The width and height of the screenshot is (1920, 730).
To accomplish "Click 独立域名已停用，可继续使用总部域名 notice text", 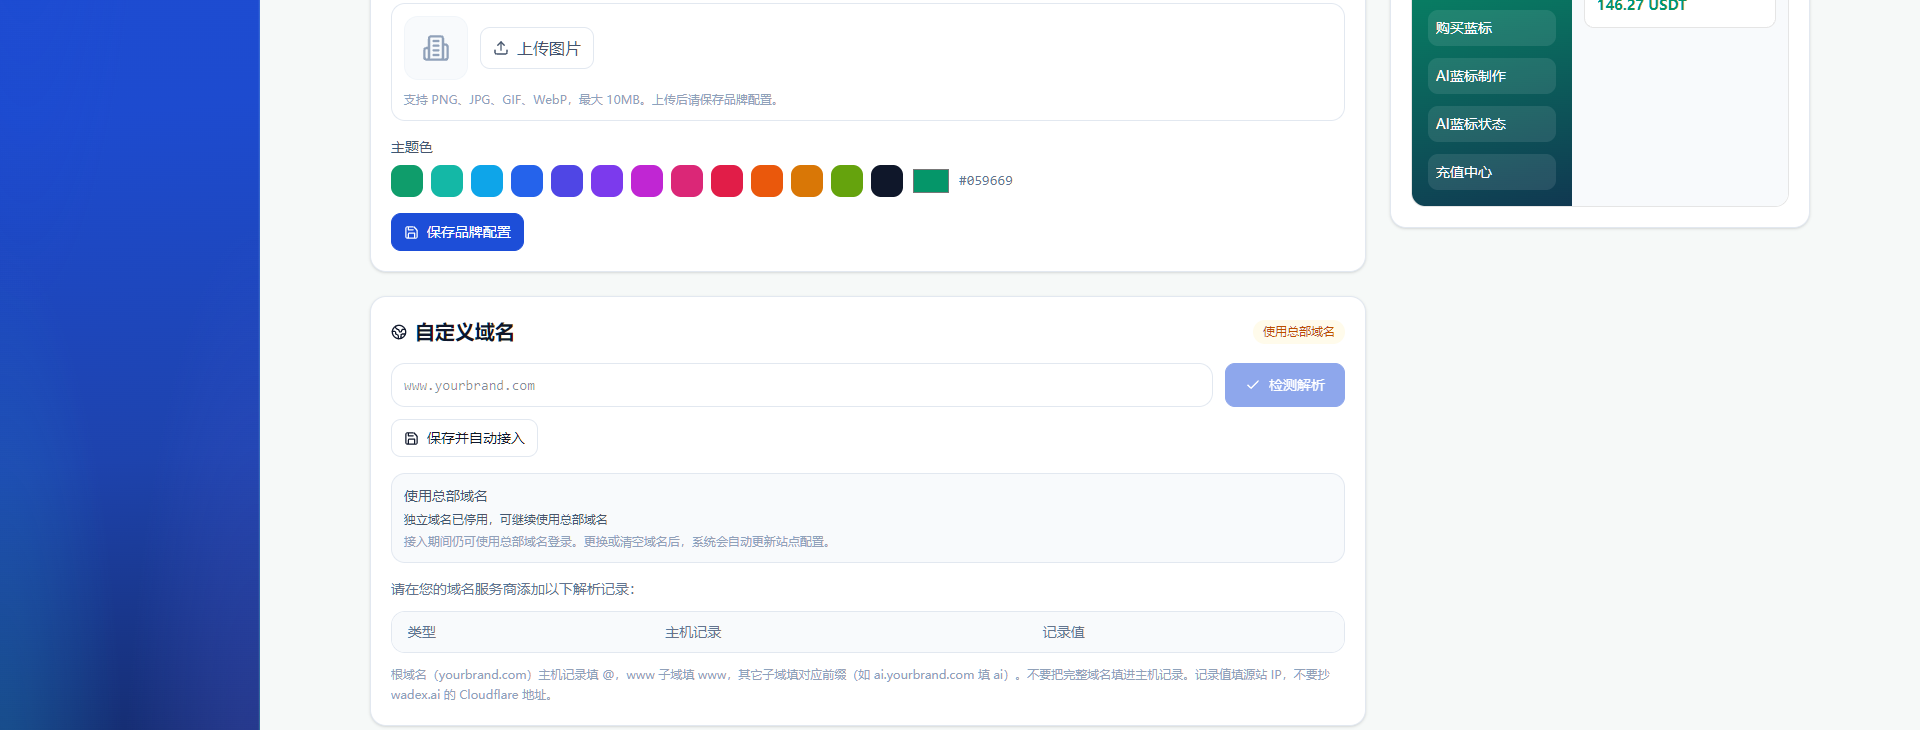I will pyautogui.click(x=505, y=520).
